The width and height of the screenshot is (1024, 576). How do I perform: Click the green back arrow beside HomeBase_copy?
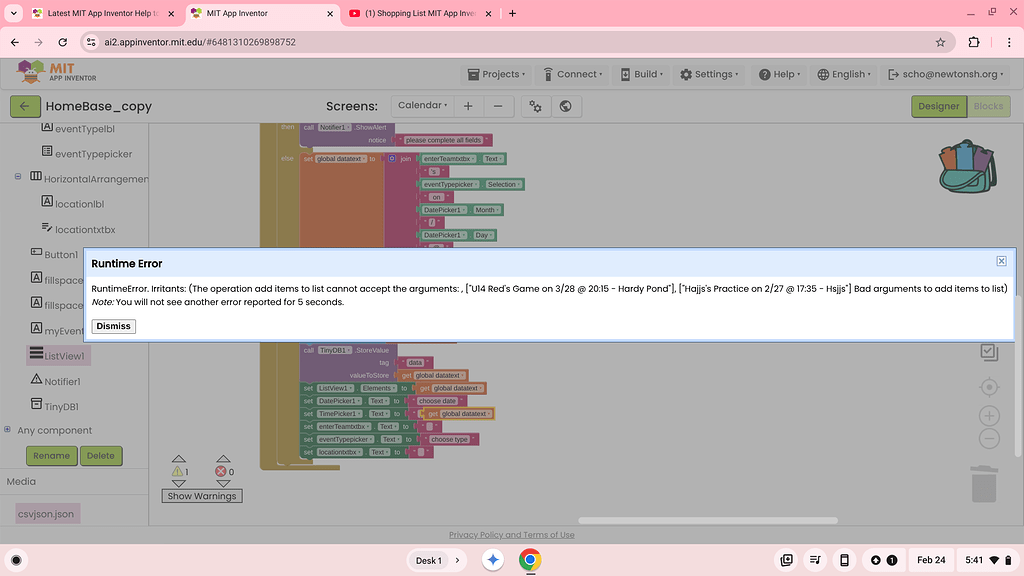[24, 107]
